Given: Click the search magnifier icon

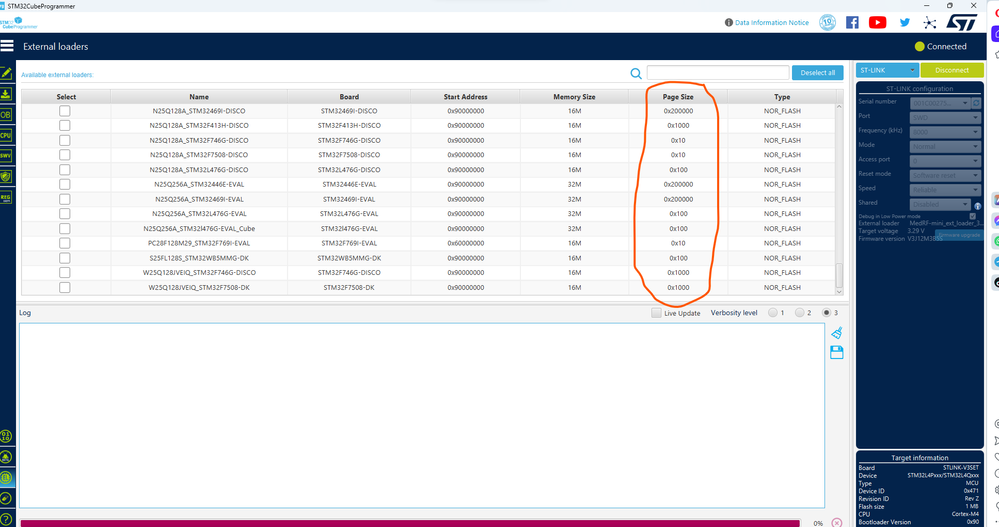Looking at the screenshot, I should coord(636,73).
